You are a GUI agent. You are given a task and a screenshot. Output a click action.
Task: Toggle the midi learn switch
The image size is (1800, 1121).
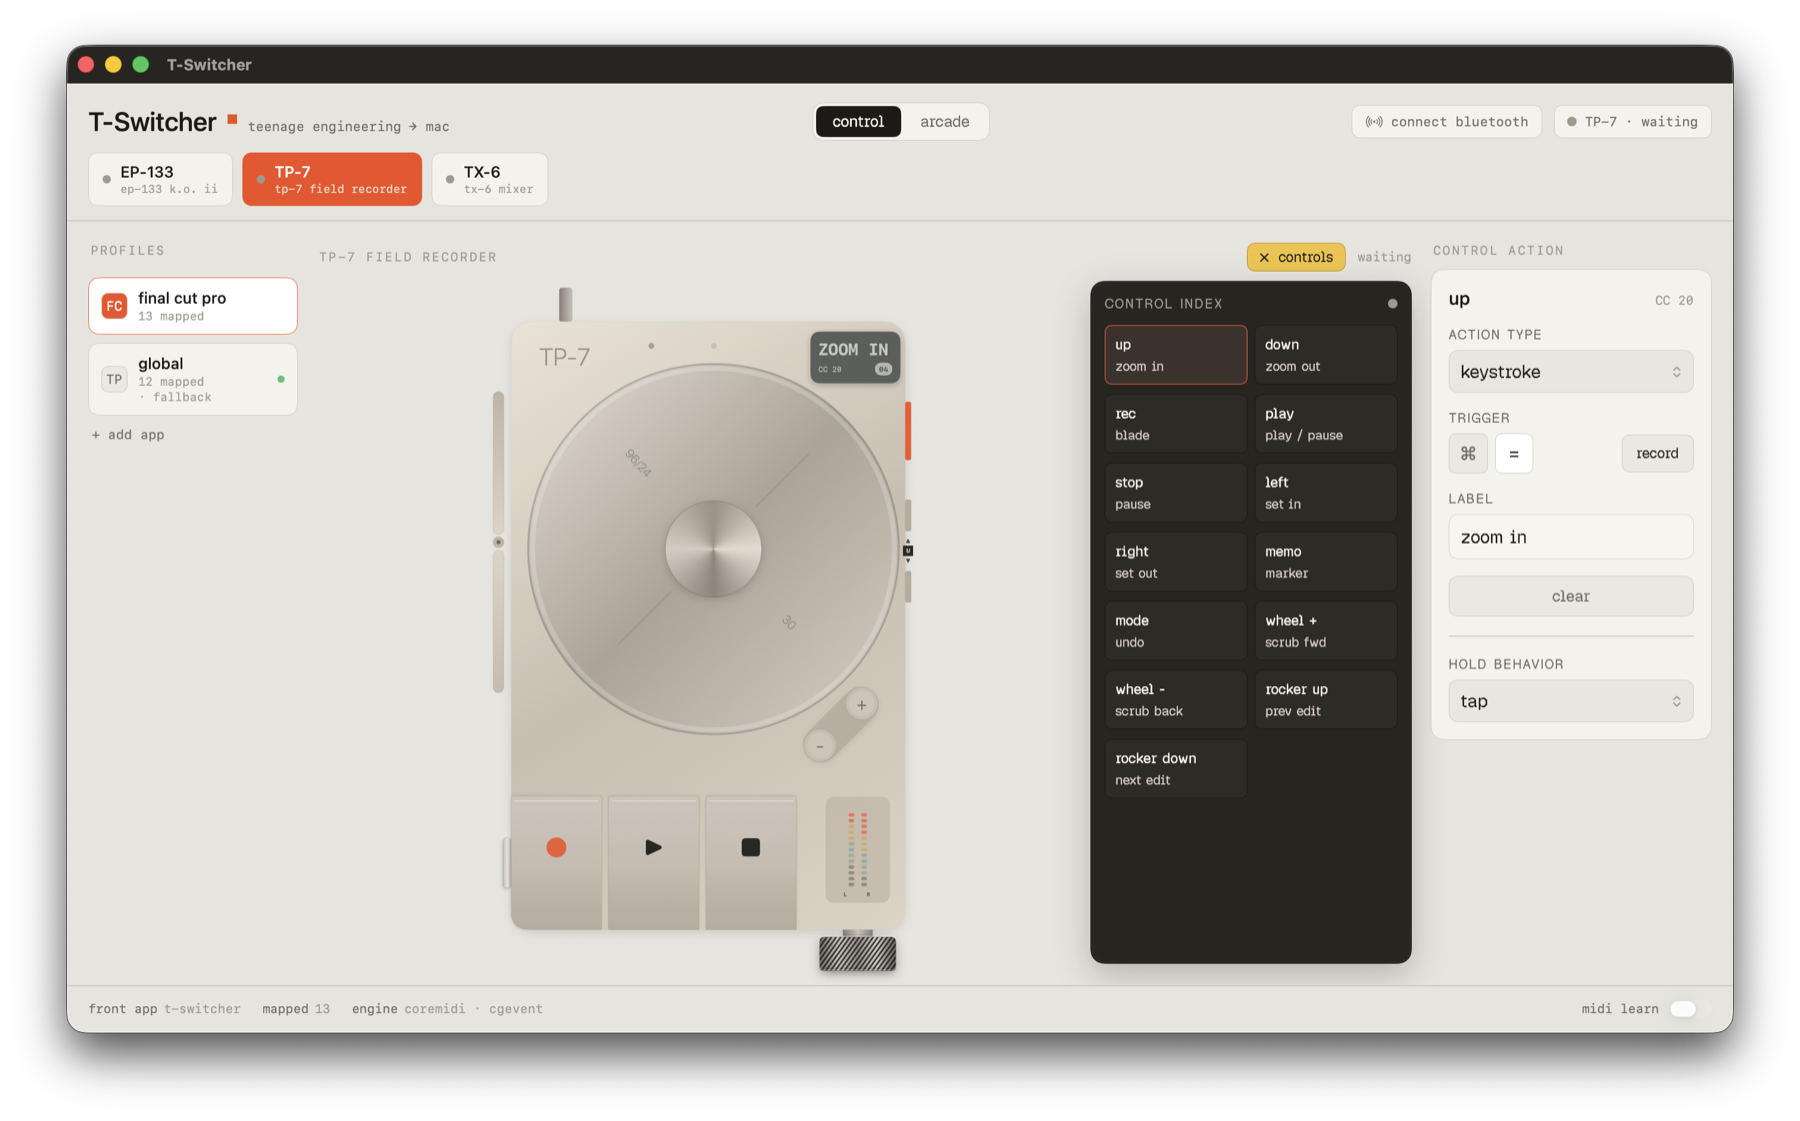(1685, 1008)
